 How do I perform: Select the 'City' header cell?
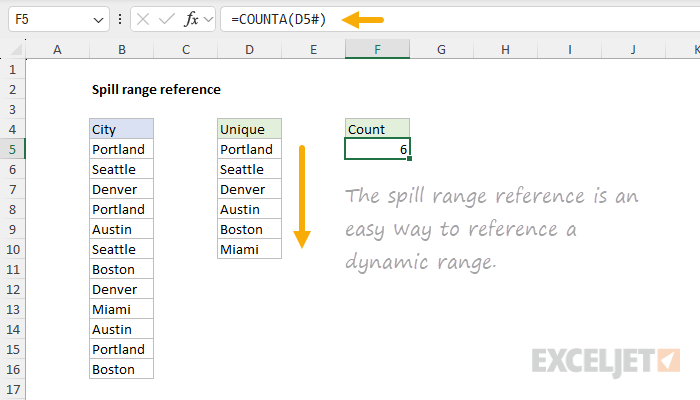[121, 129]
